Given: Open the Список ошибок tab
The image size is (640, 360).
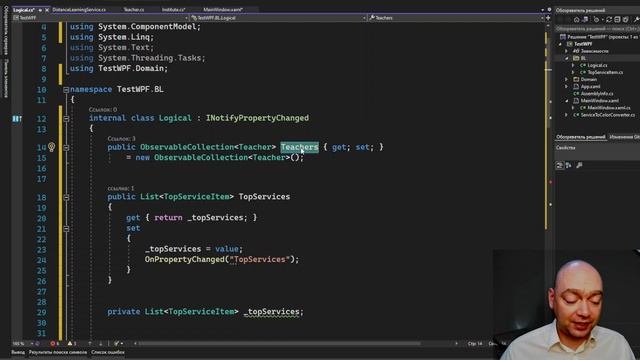Looking at the screenshot, I should click(108, 352).
